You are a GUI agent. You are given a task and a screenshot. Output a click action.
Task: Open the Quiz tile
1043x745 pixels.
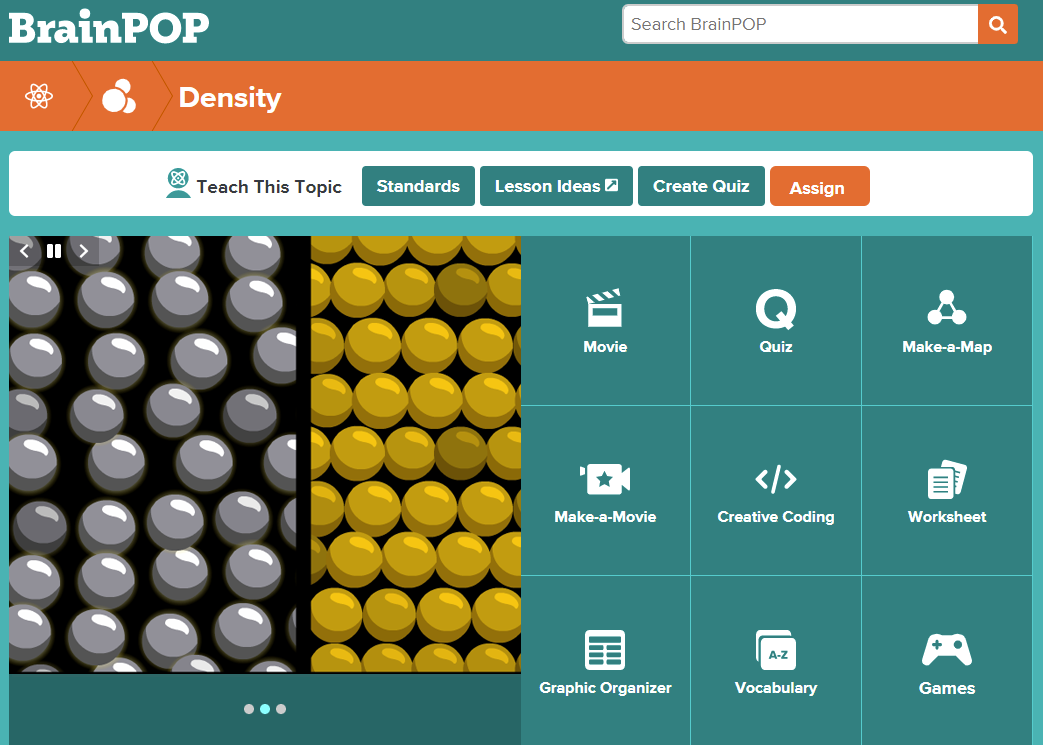775,321
